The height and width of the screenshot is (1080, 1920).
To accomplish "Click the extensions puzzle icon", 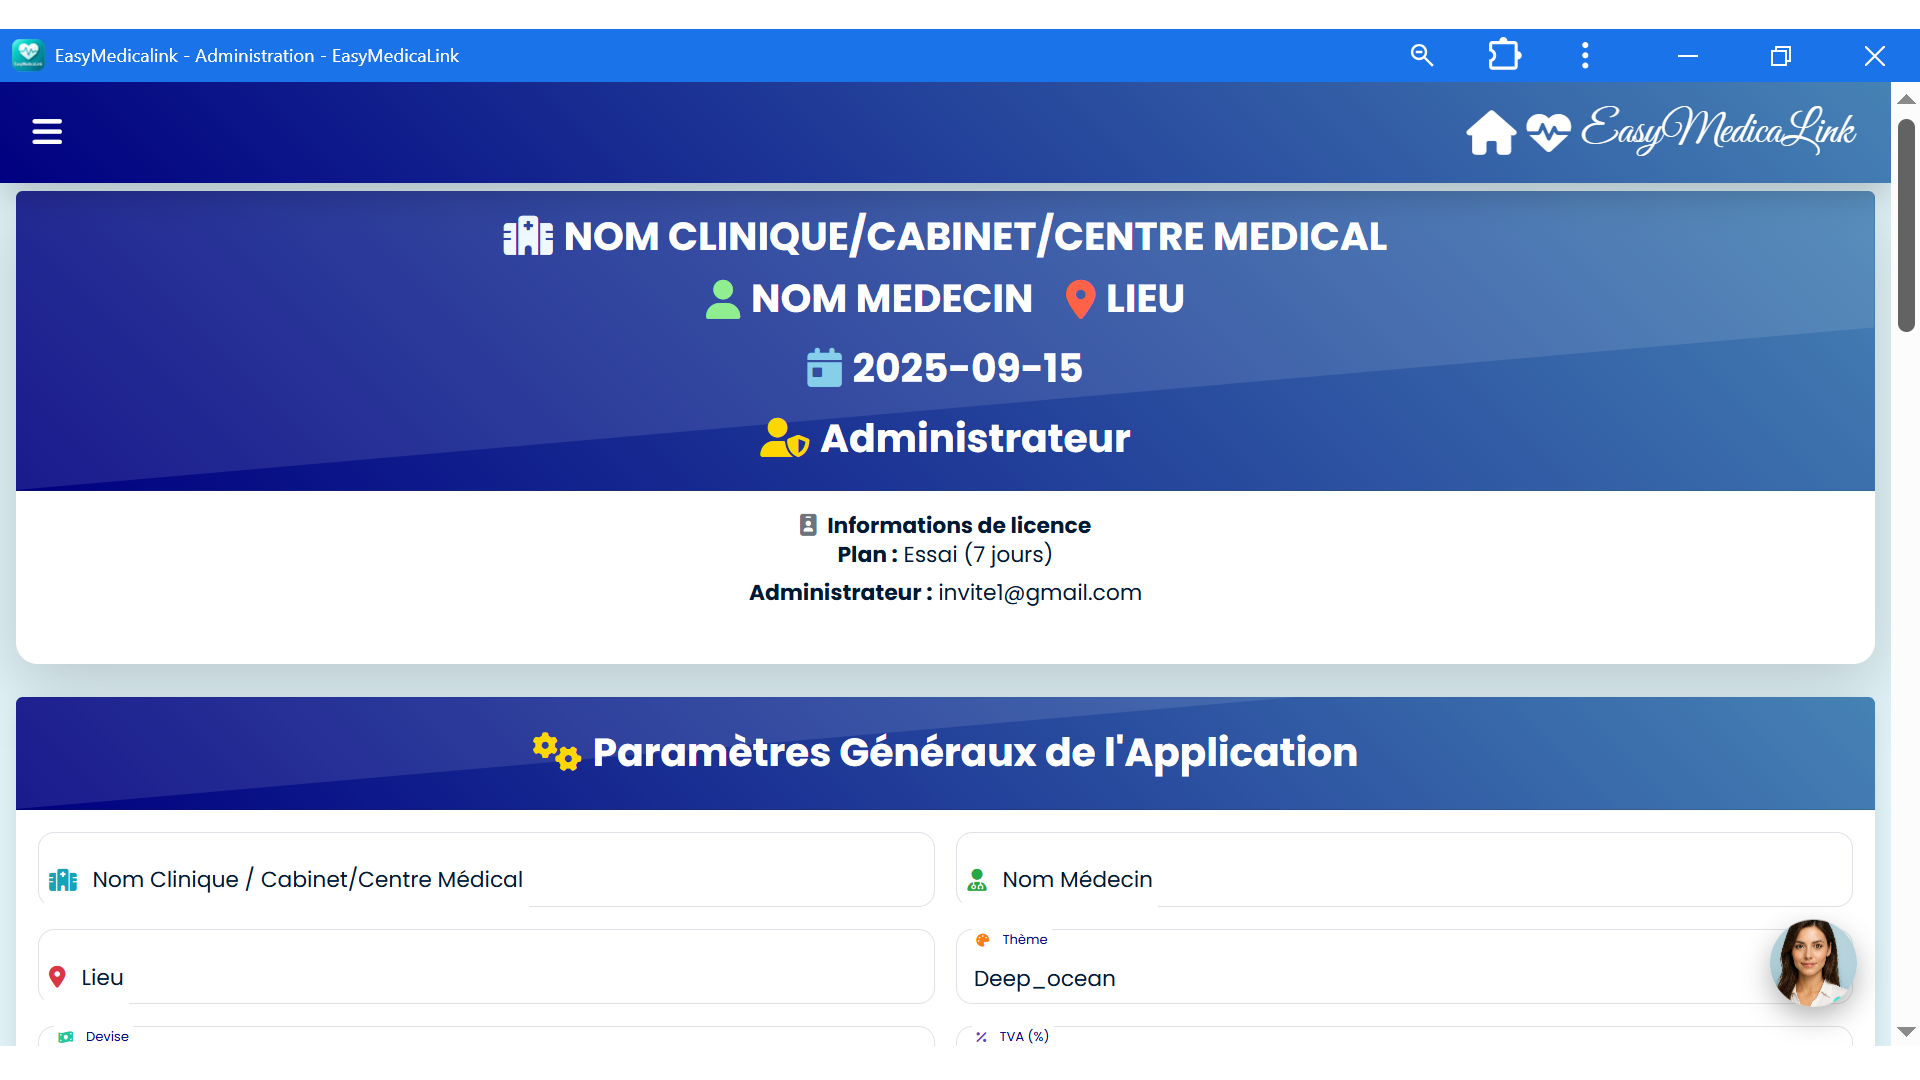I will coord(1504,56).
